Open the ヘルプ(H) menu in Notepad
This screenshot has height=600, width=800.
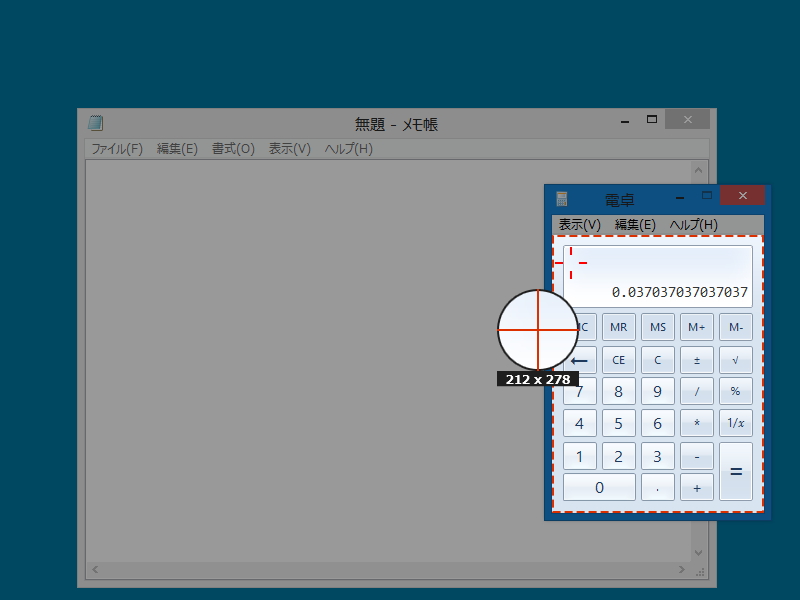[349, 149]
